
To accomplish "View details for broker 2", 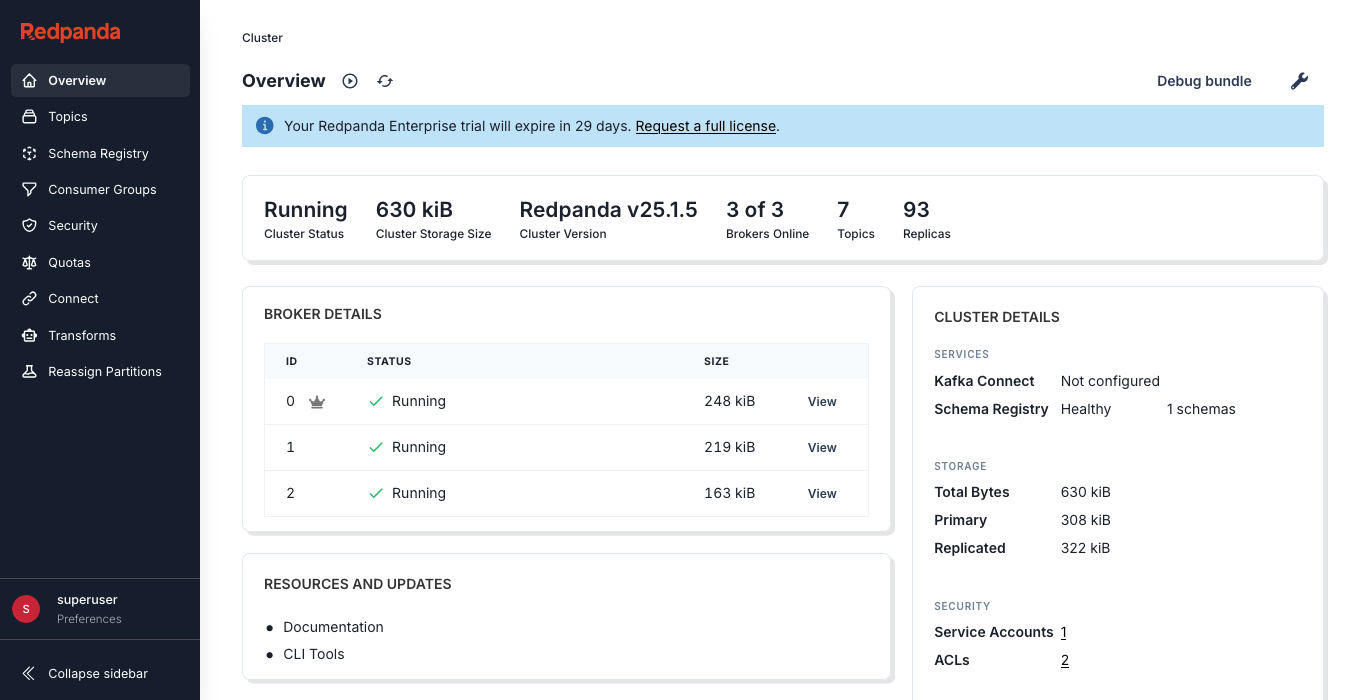I will point(822,494).
